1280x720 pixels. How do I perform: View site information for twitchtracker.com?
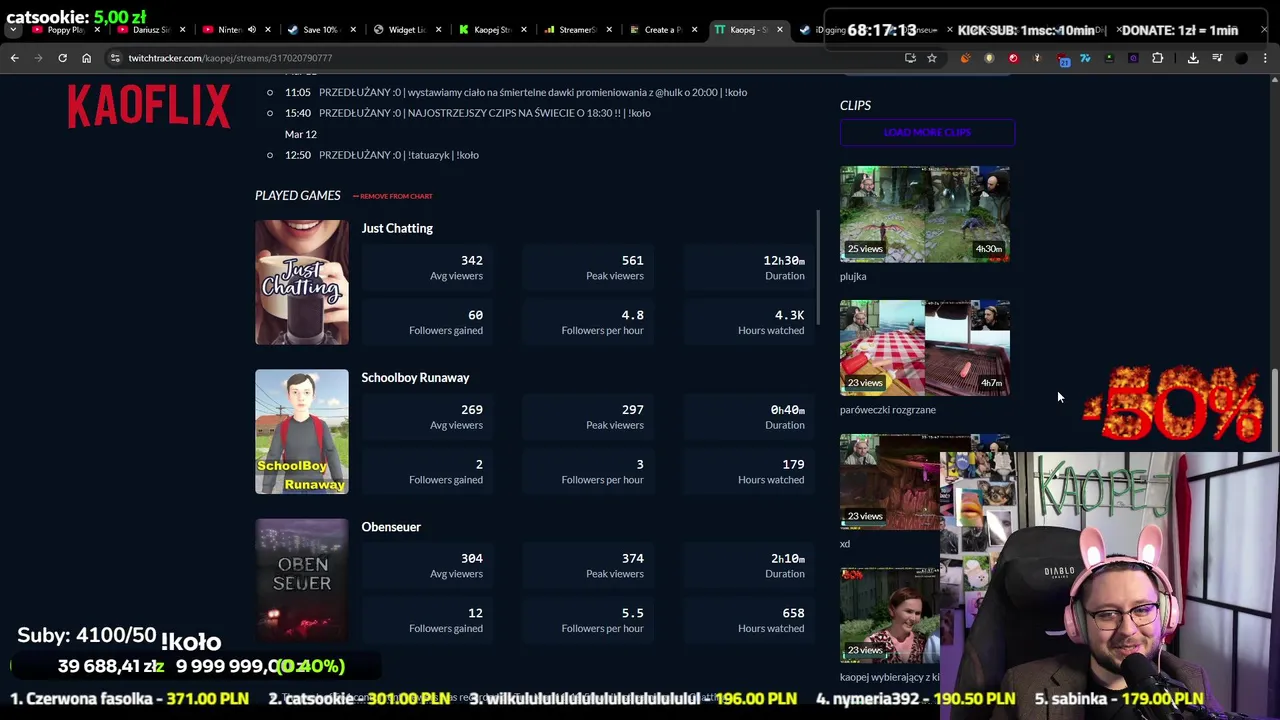point(115,58)
